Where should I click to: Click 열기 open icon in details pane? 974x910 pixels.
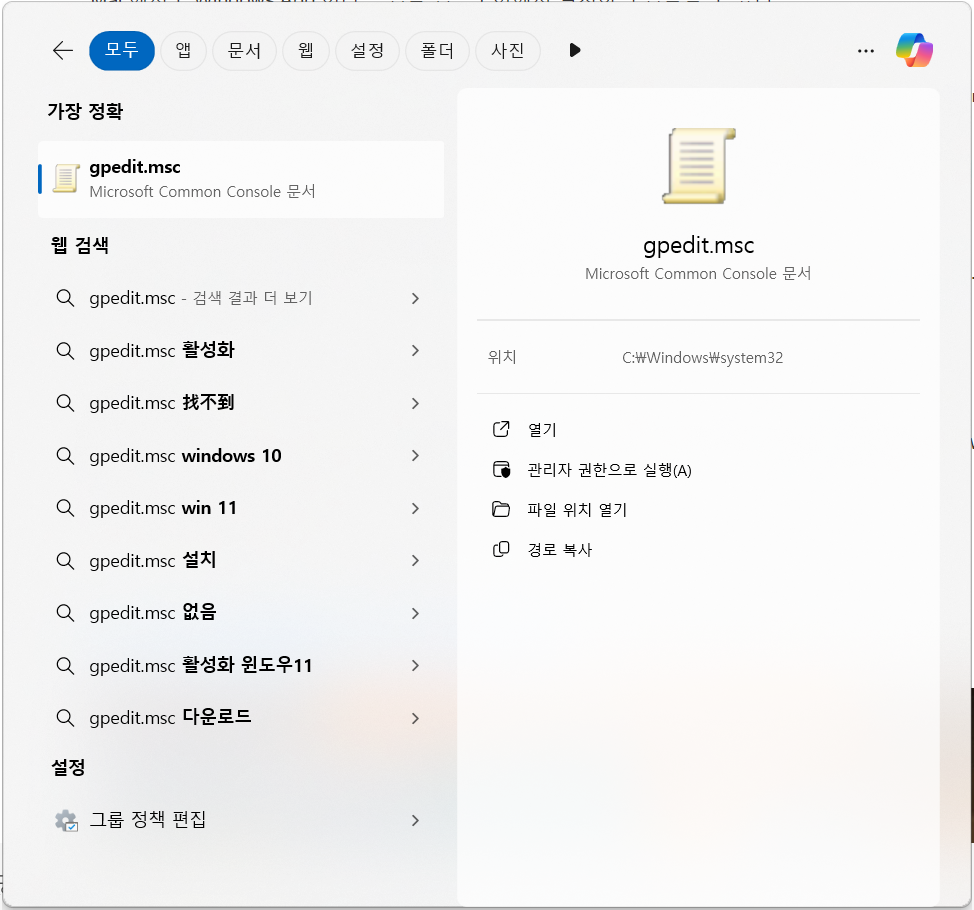point(501,429)
